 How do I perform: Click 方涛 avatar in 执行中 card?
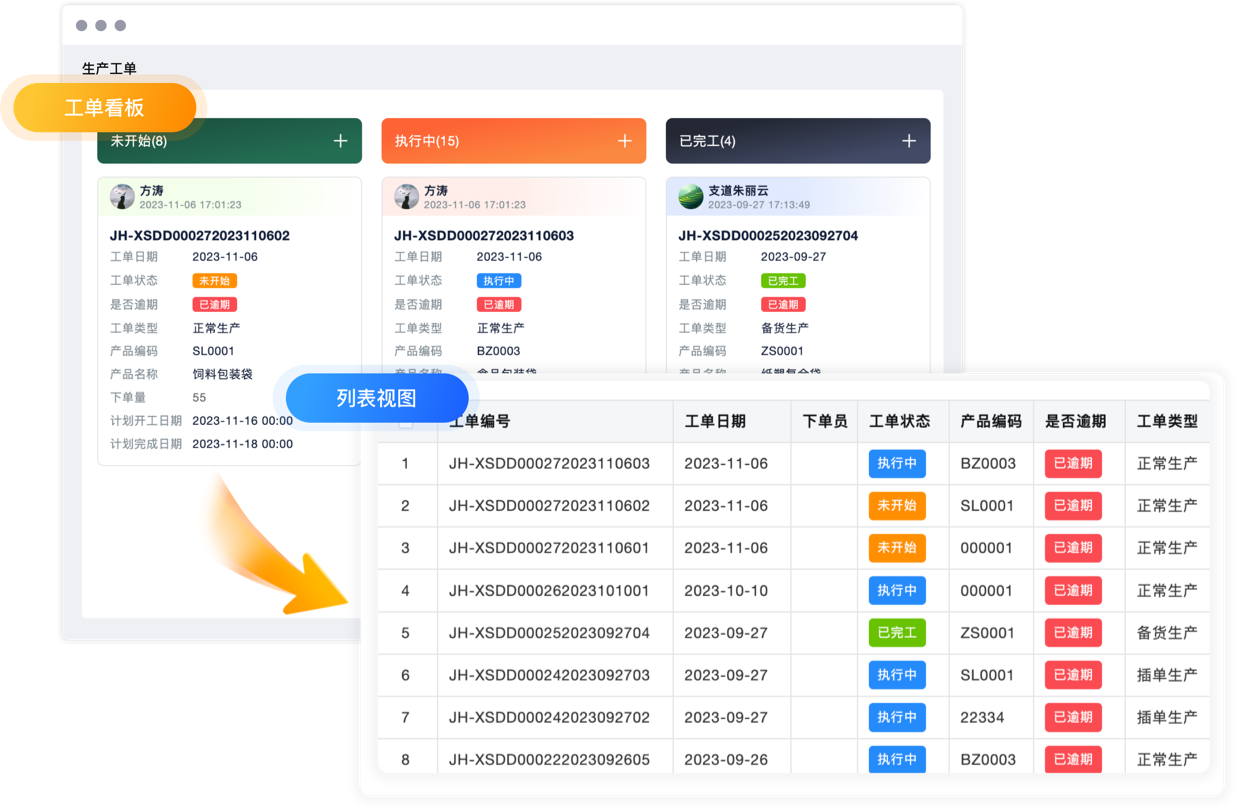(x=406, y=197)
